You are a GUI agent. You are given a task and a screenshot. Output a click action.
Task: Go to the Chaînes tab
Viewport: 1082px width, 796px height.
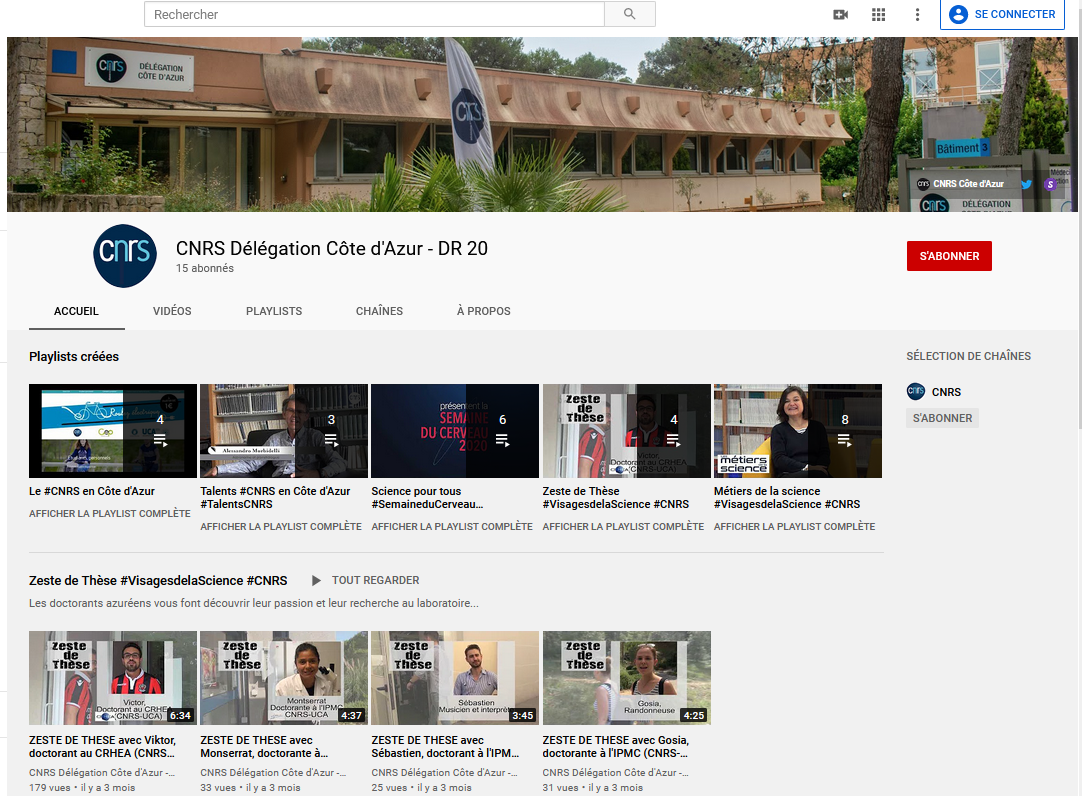pos(380,311)
